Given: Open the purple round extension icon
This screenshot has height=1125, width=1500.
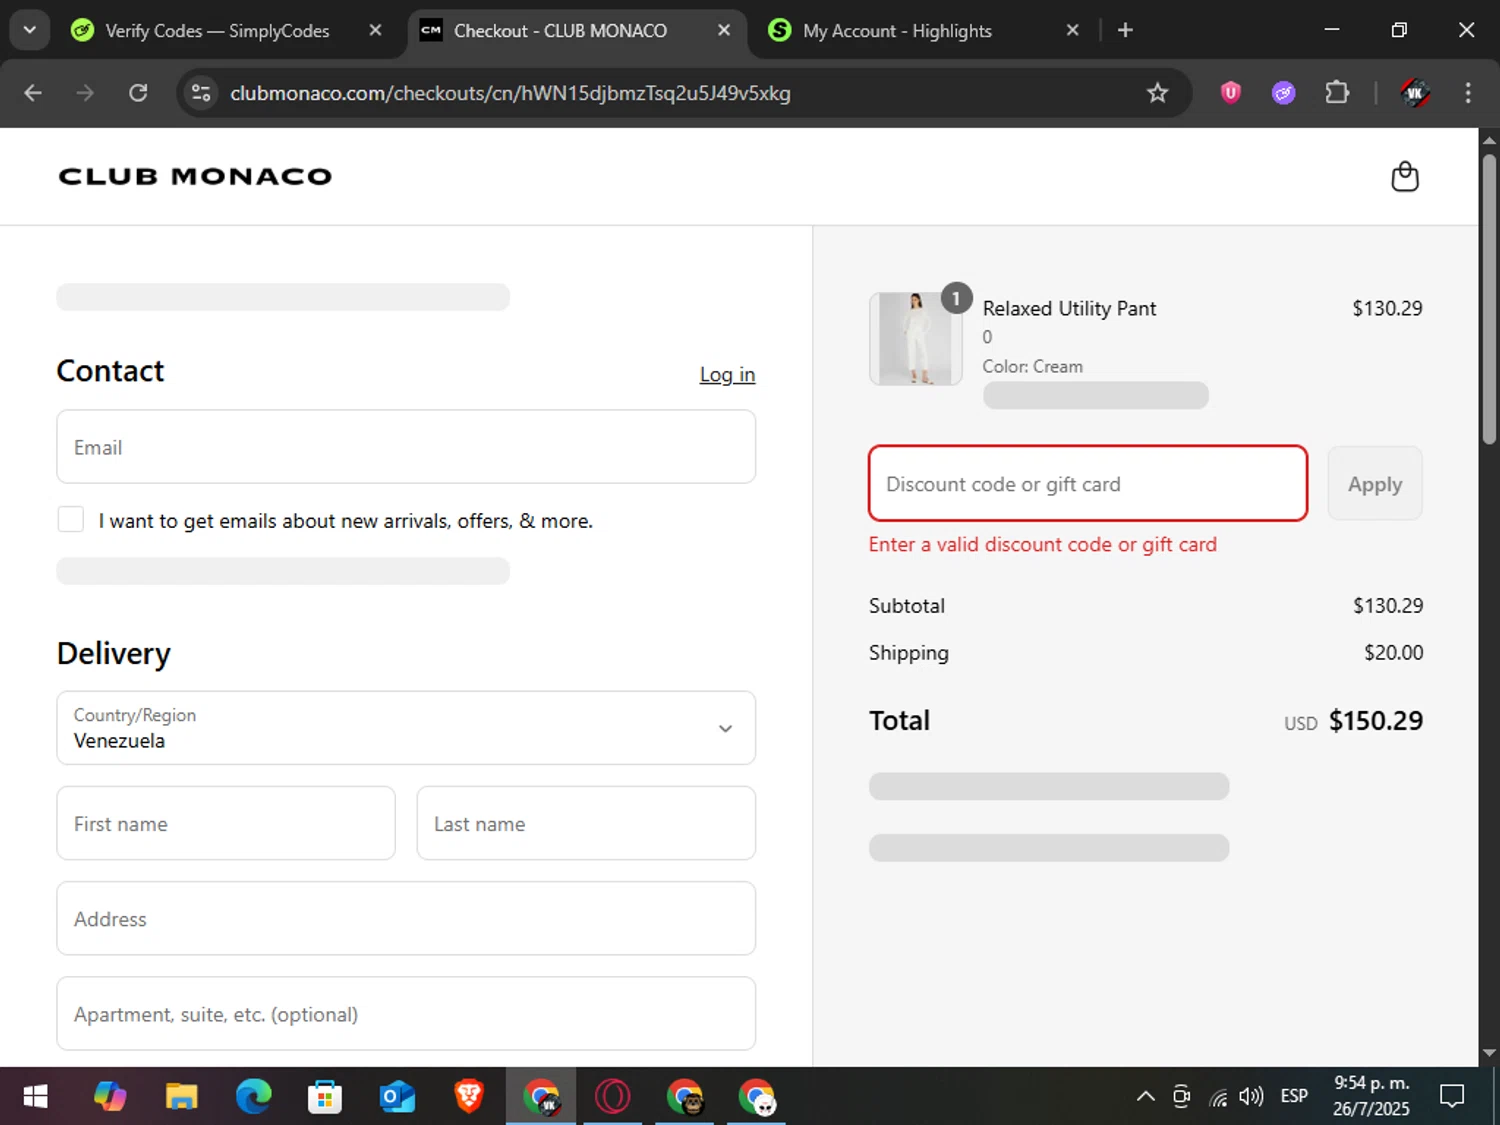Looking at the screenshot, I should click(1284, 93).
